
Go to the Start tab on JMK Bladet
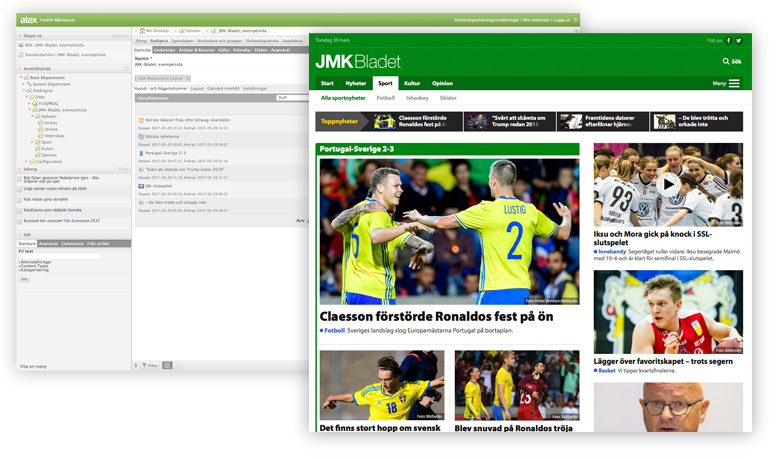pos(327,84)
